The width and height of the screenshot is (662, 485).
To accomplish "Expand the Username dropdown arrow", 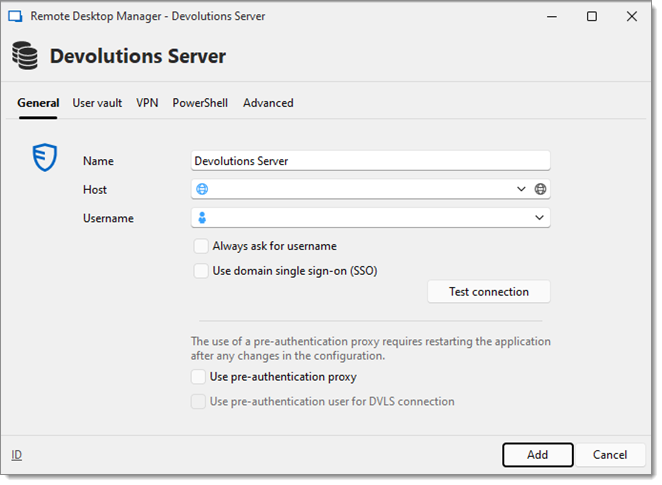I will (x=539, y=218).
